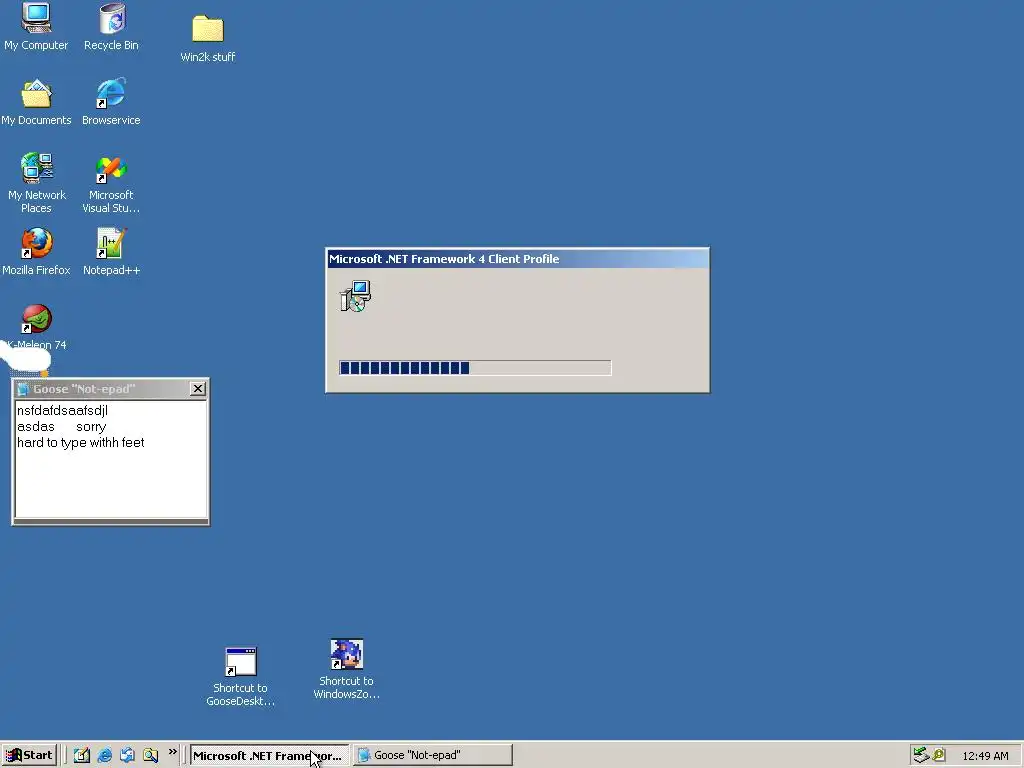Click the word 'sorry' in Not-epad

coord(91,426)
